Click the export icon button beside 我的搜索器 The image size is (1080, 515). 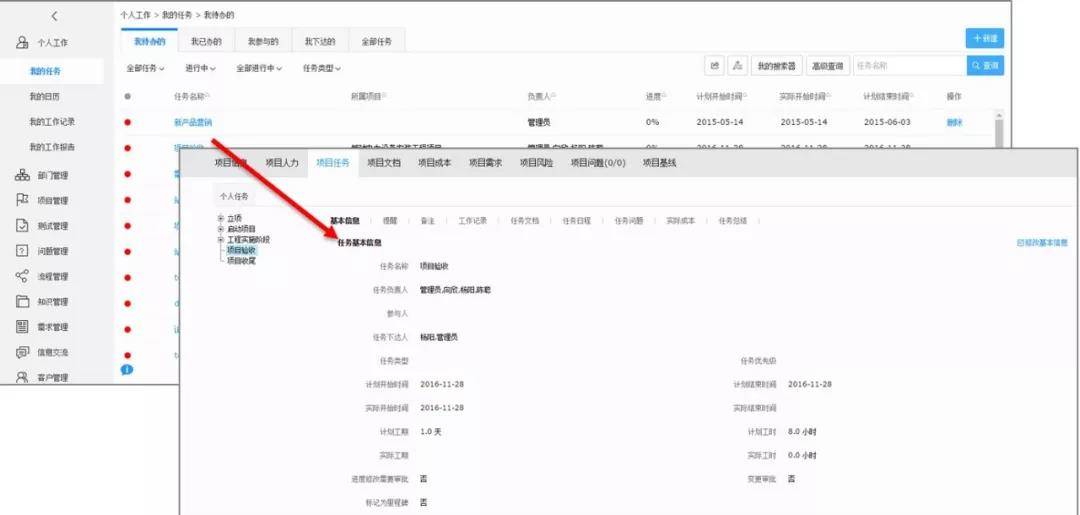715,66
